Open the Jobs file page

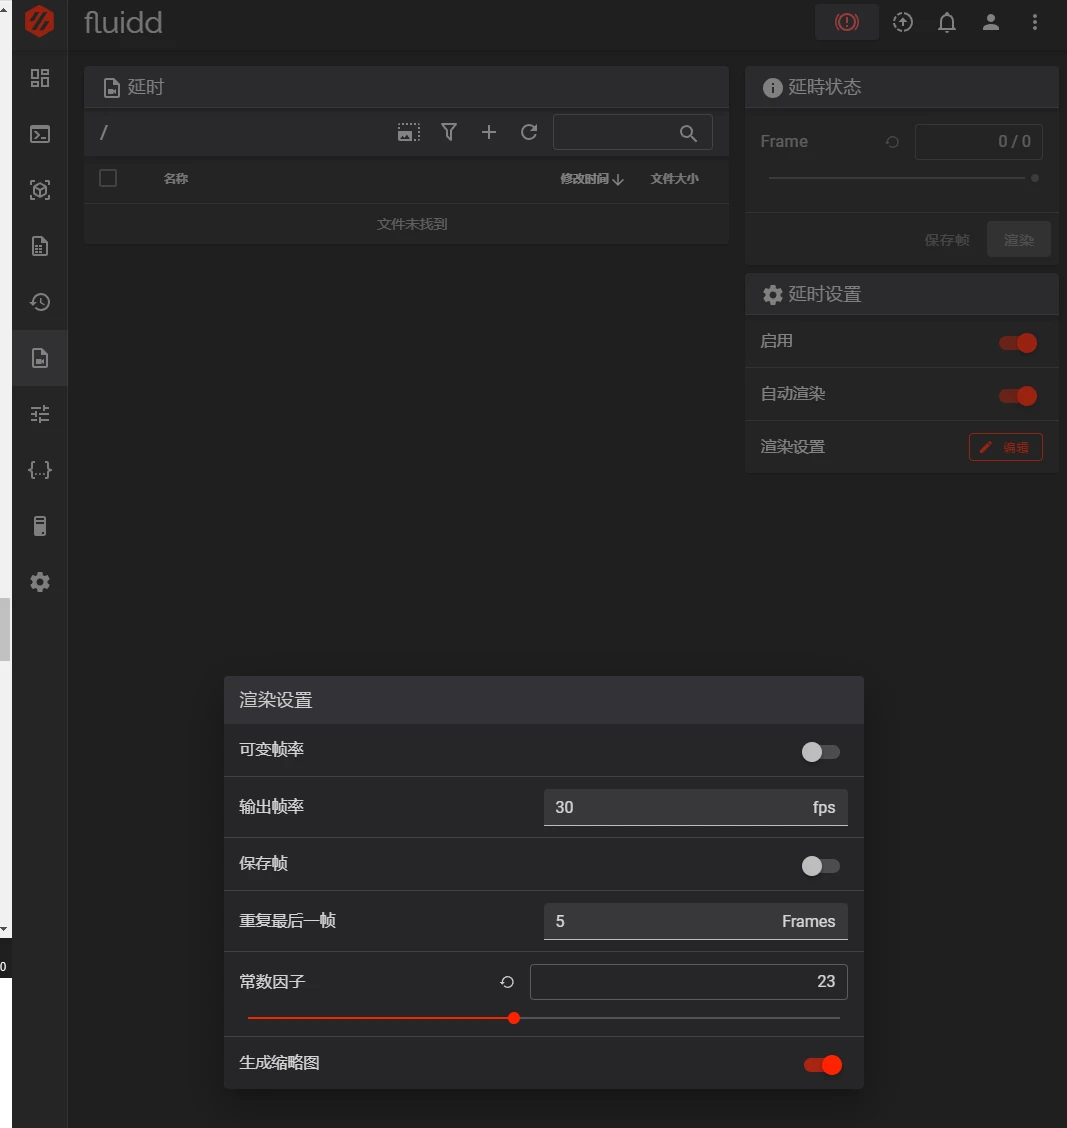[x=40, y=246]
